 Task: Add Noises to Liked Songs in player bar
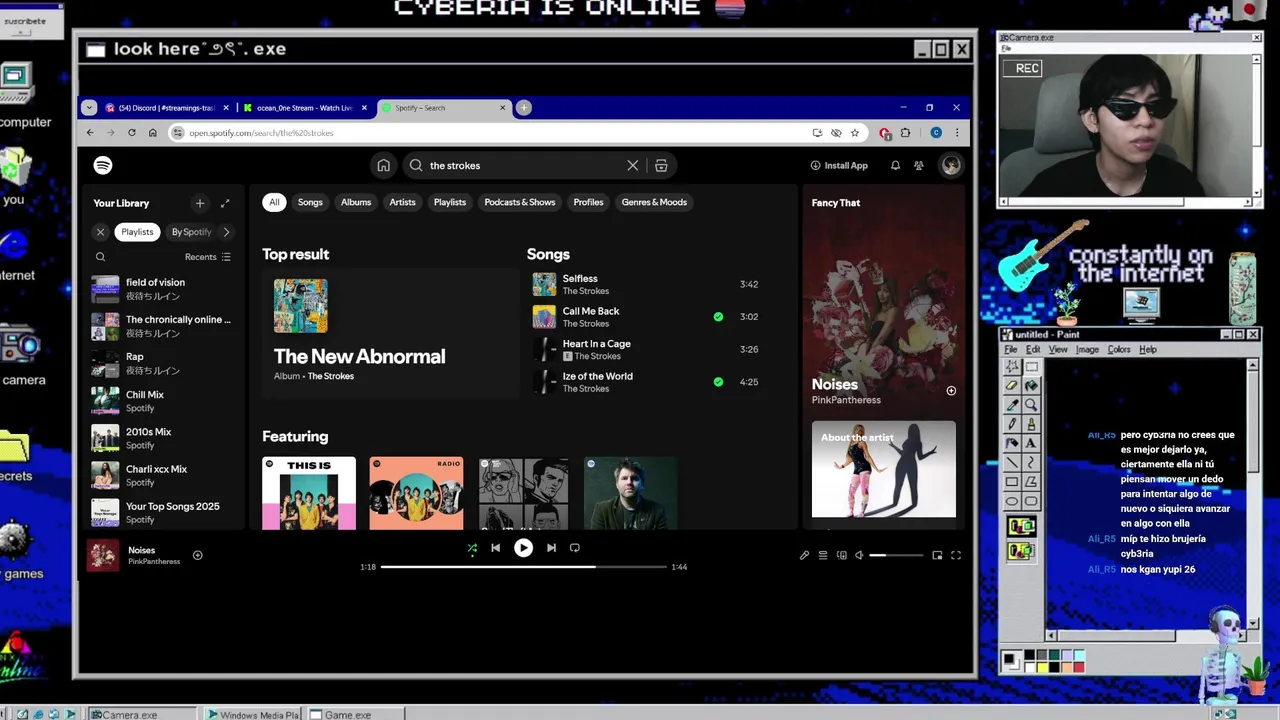click(x=197, y=555)
